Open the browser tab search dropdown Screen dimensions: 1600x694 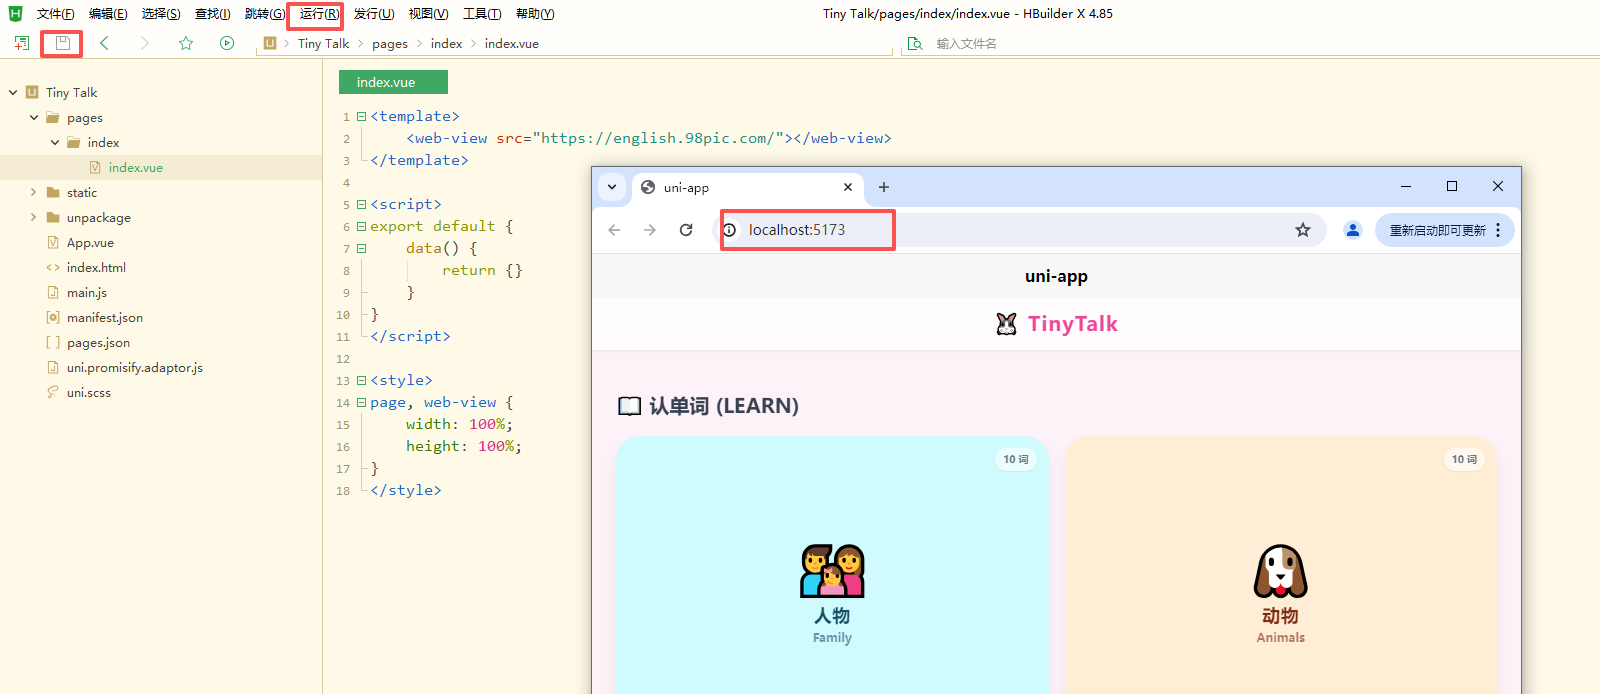click(x=612, y=187)
